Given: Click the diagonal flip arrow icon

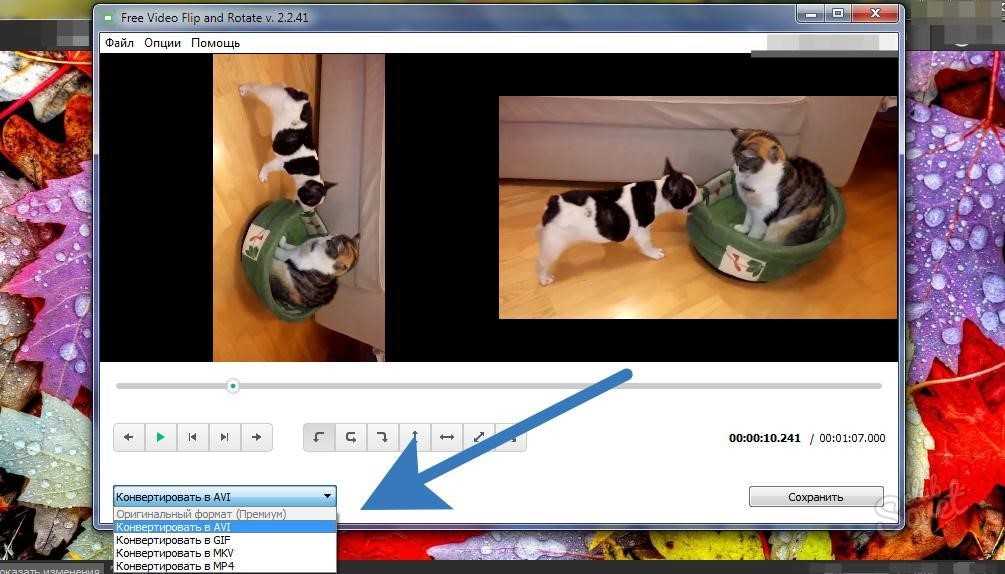Looking at the screenshot, I should pos(479,438).
